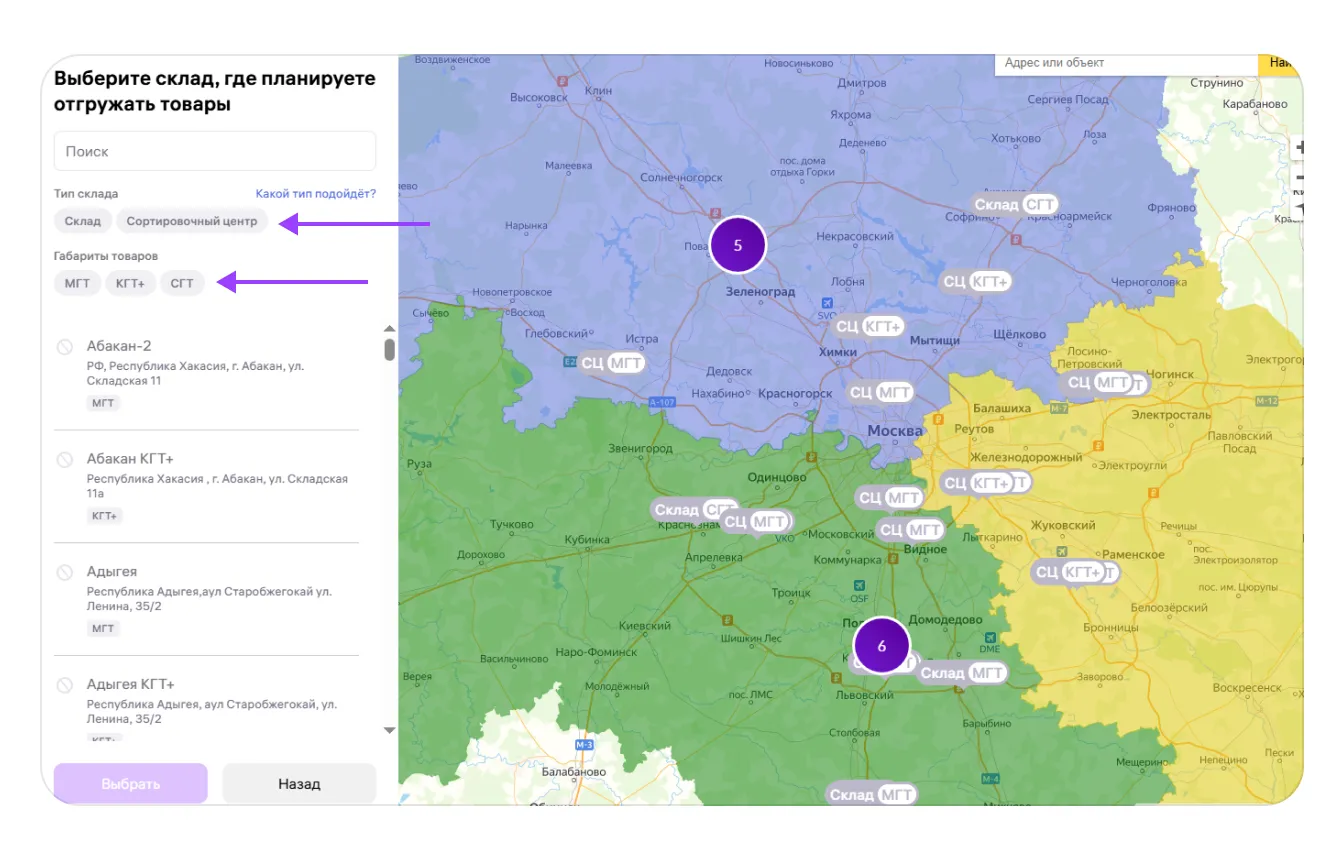Viewport: 1344px width, 860px height.
Task: Click the Выбрать button
Action: click(131, 783)
